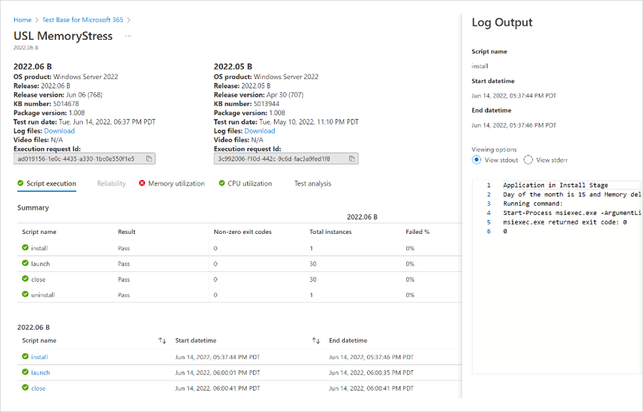Download log files for 2022.05 B
This screenshot has height=412, width=643.
pos(260,131)
